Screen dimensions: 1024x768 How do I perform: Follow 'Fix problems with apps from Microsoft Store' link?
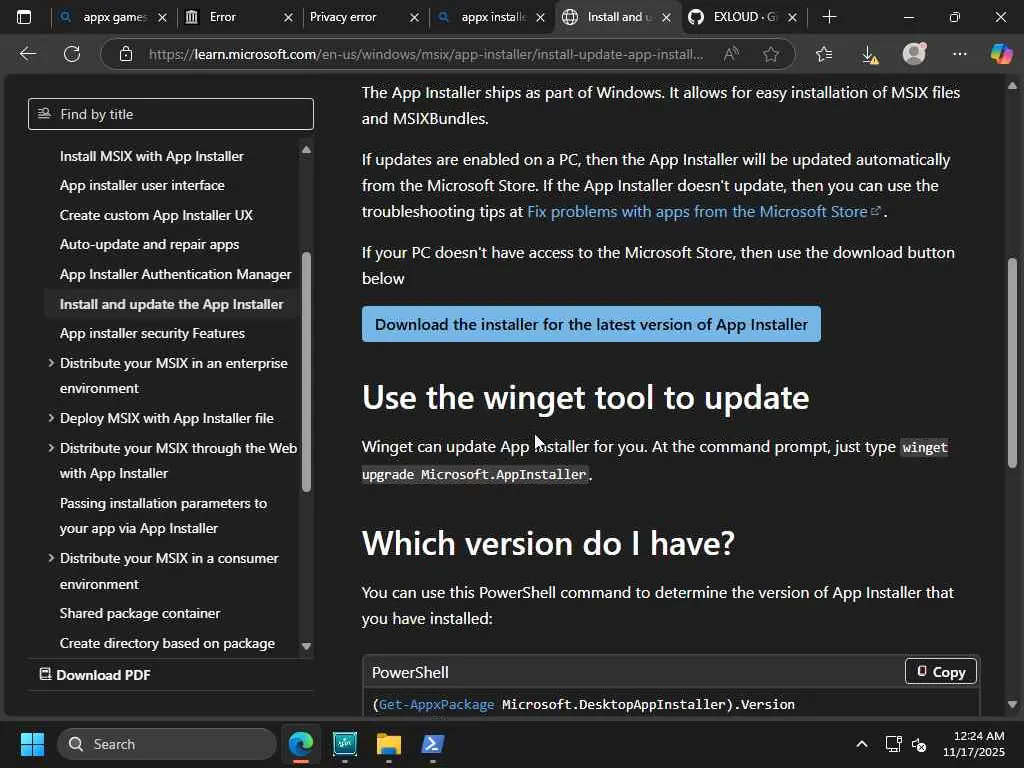[x=704, y=212]
